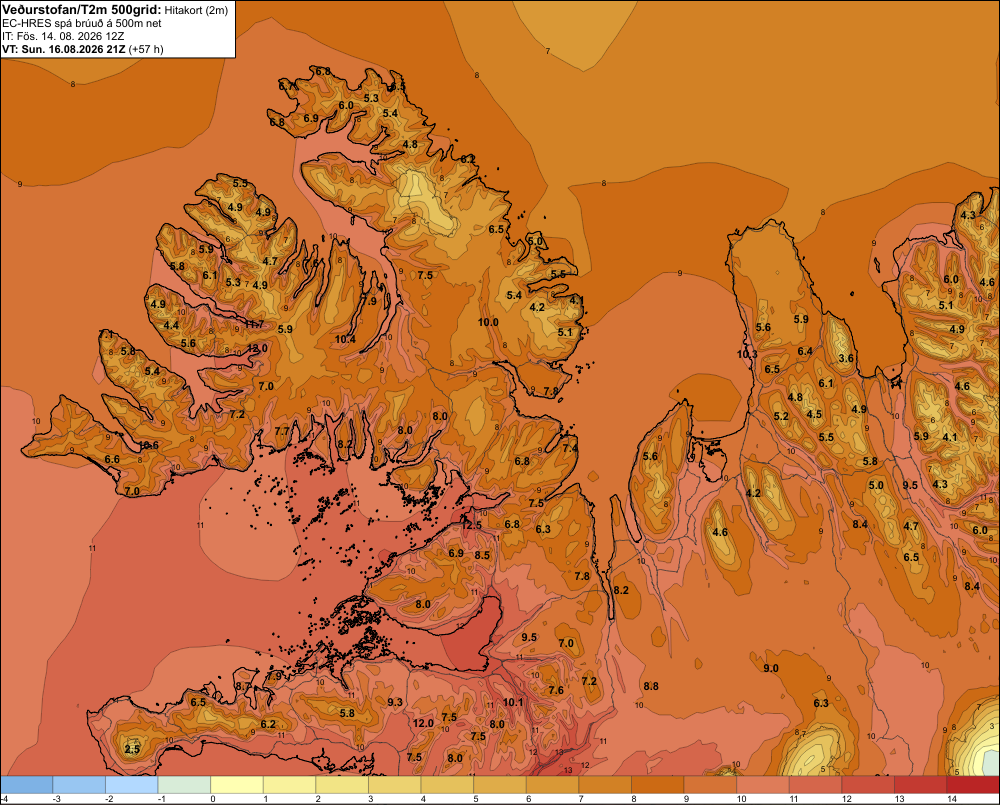Click the 'Veðurstofan/T2m 500grid:' title text
The image size is (1000, 805).
[82, 9]
